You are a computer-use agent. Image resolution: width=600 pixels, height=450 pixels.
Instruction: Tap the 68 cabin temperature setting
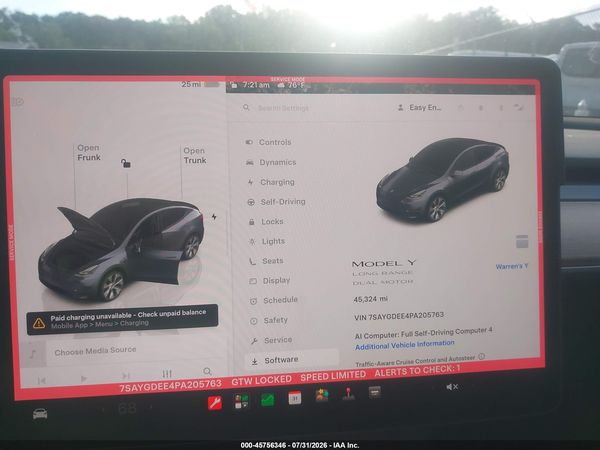tap(127, 409)
